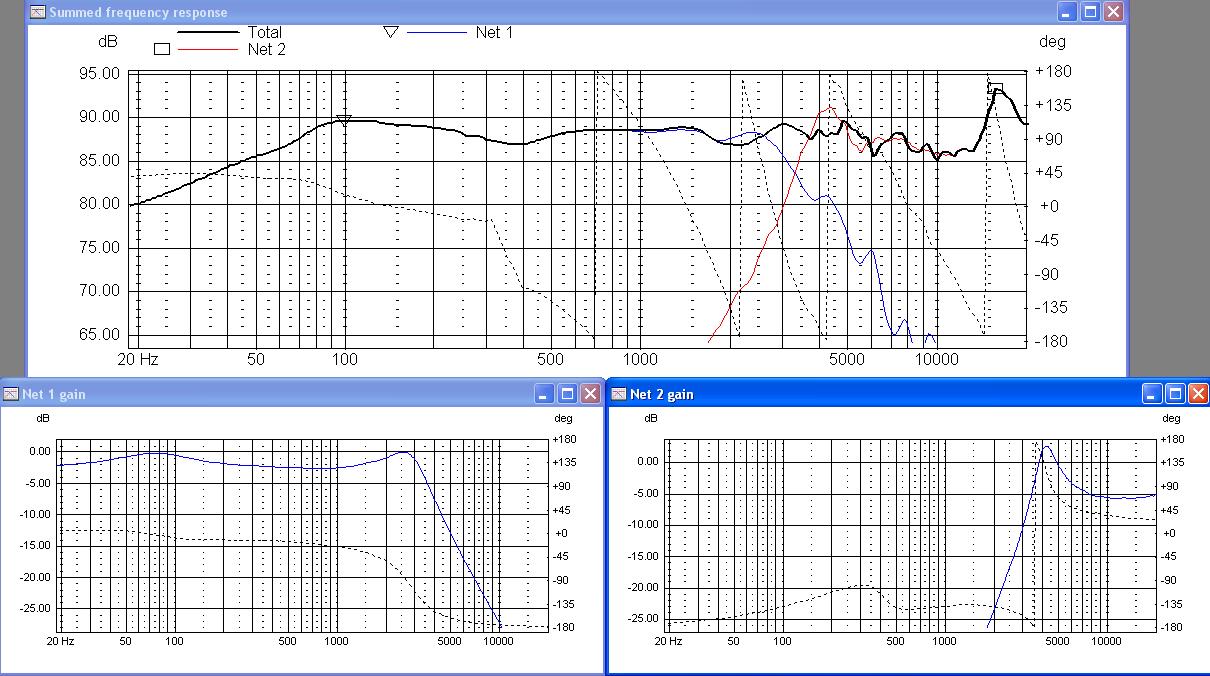The width and height of the screenshot is (1210, 676).
Task: Activate the Net 2 gain title bar
Action: [909, 394]
